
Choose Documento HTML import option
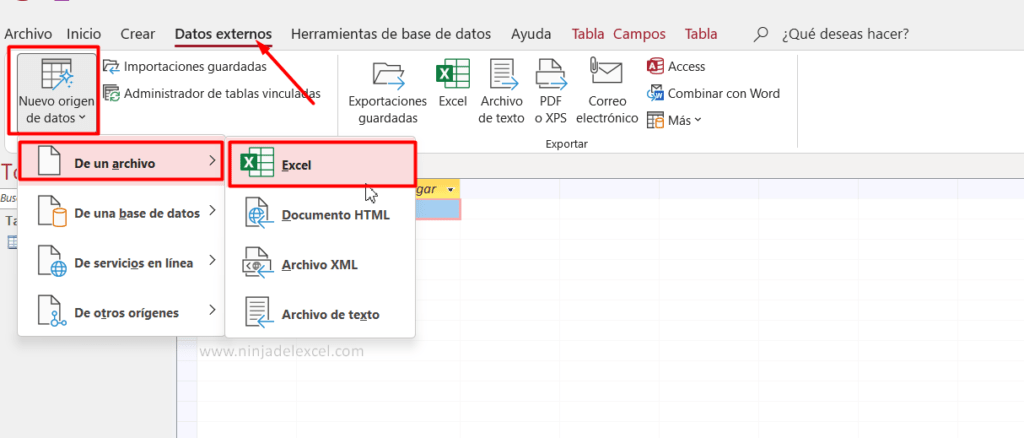[x=320, y=215]
